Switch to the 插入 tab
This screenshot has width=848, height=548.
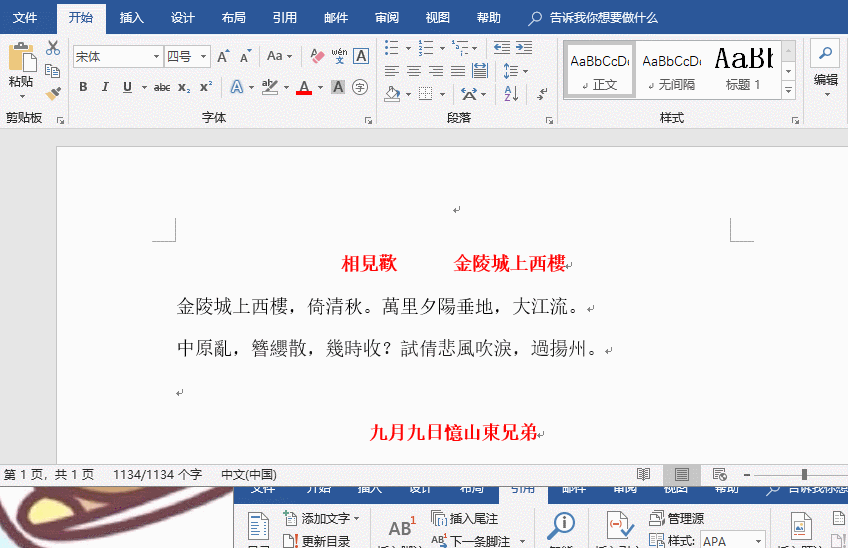coord(131,18)
